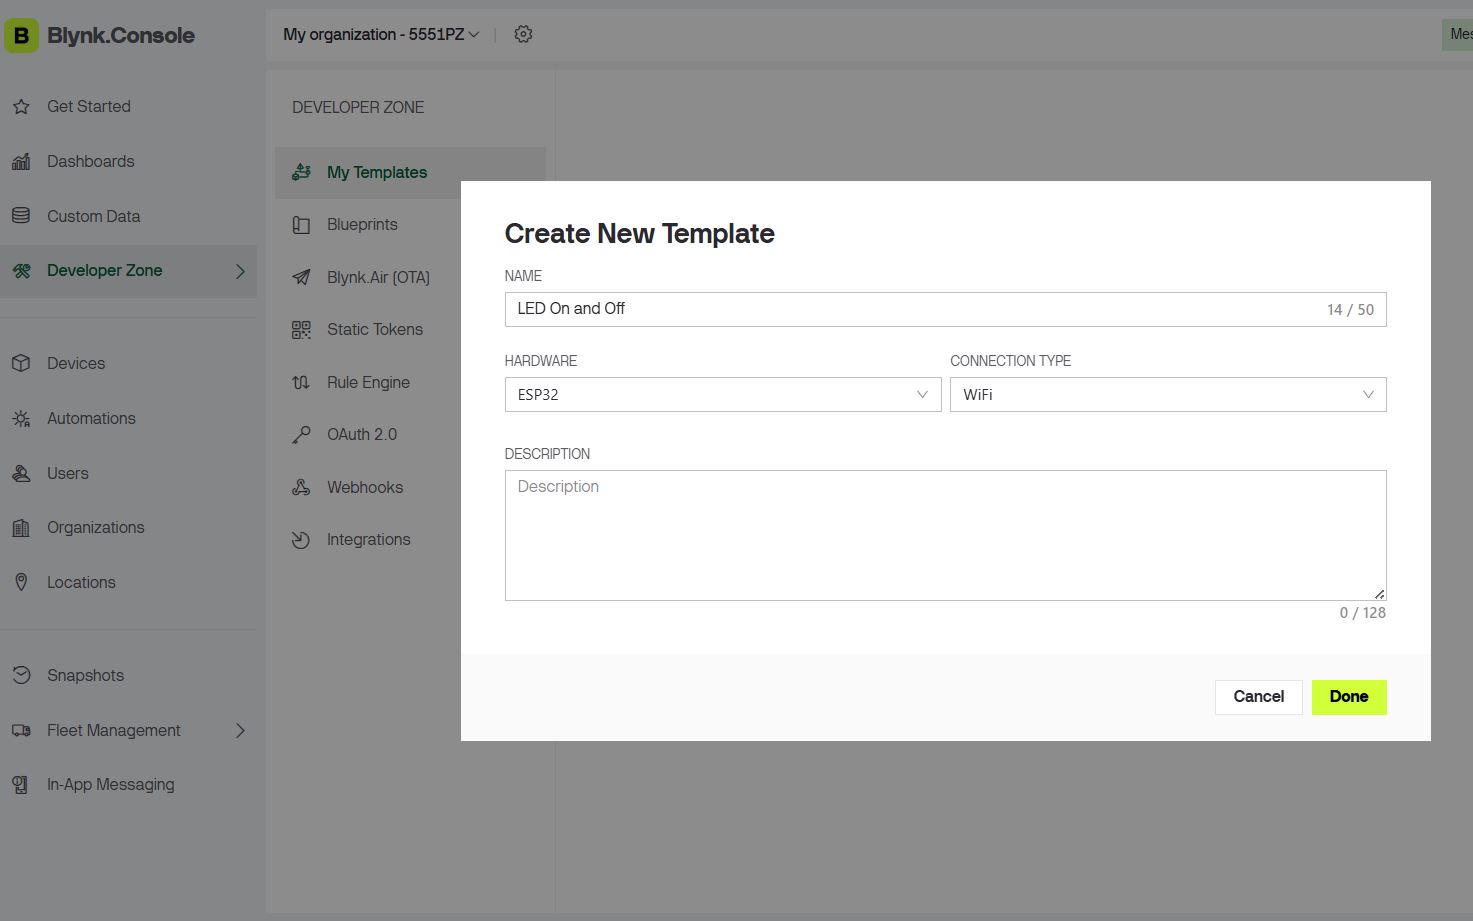Click the Snapshots icon

(x=21, y=675)
